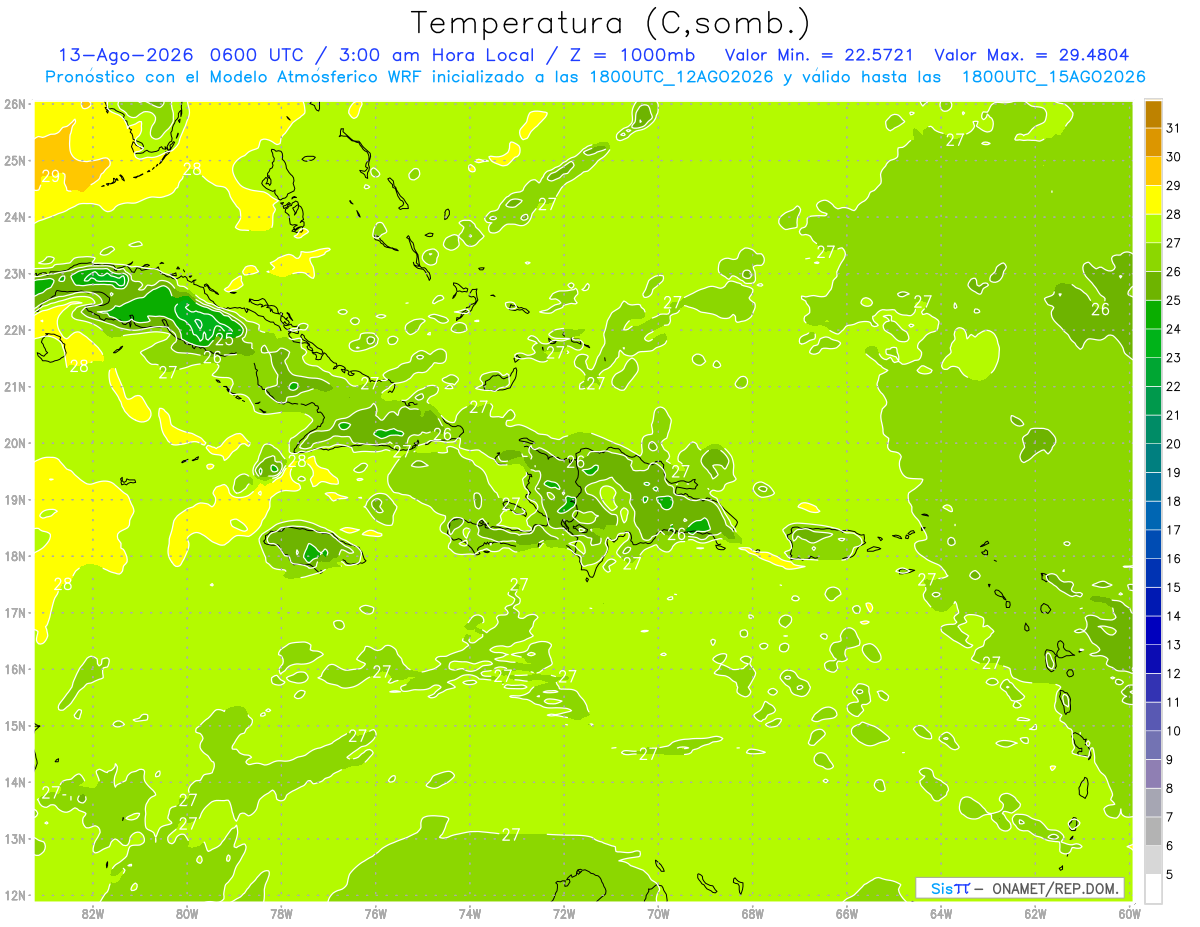Select the gray swatch between legend 7 and 8

(1153, 802)
